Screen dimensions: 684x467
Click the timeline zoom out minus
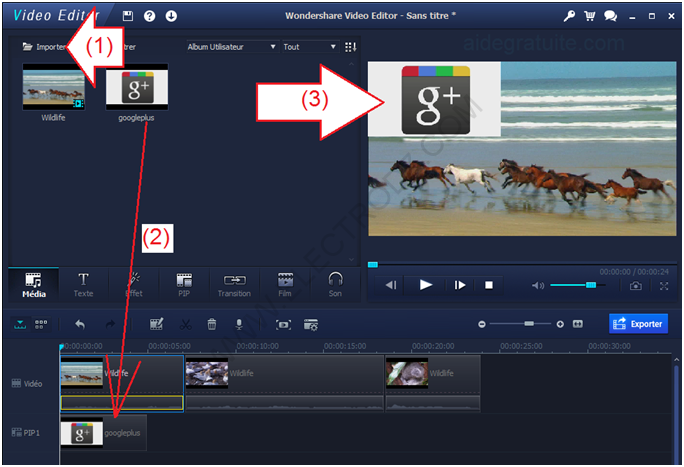pyautogui.click(x=482, y=324)
